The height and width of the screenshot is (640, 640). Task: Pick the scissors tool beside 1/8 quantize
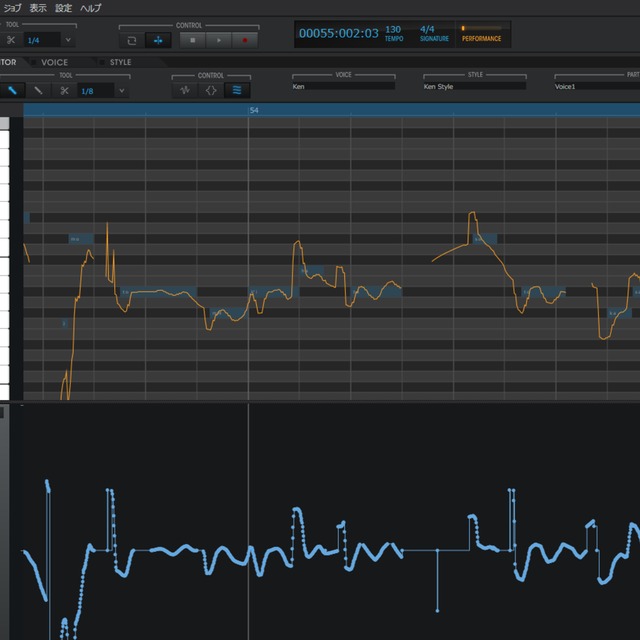point(64,90)
